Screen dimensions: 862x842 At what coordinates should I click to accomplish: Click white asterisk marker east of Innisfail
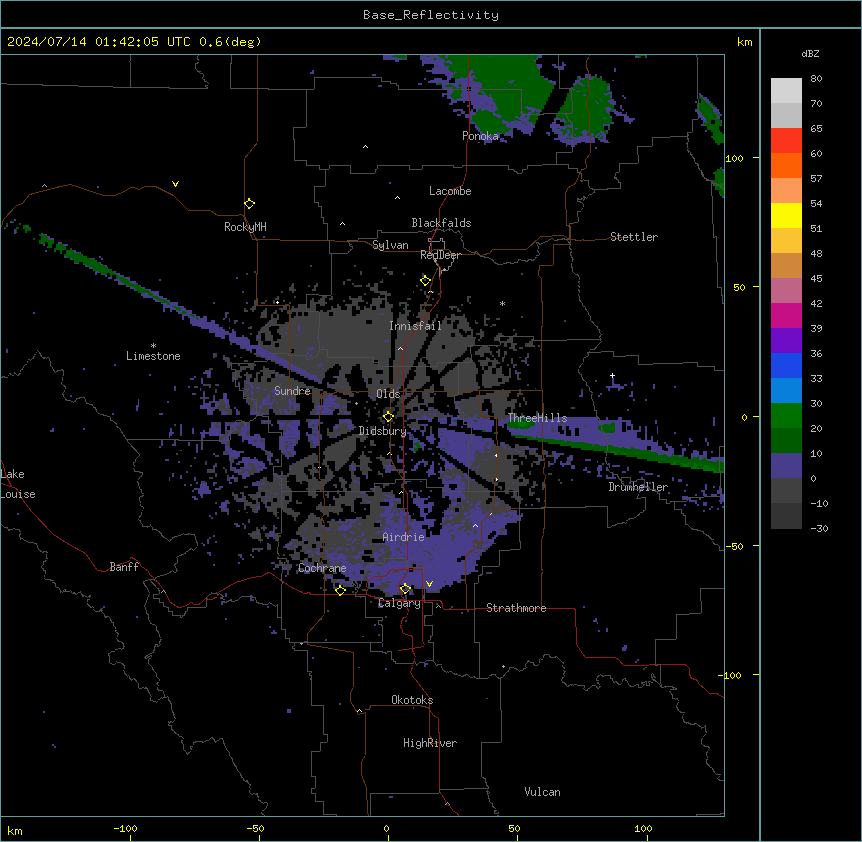502,303
